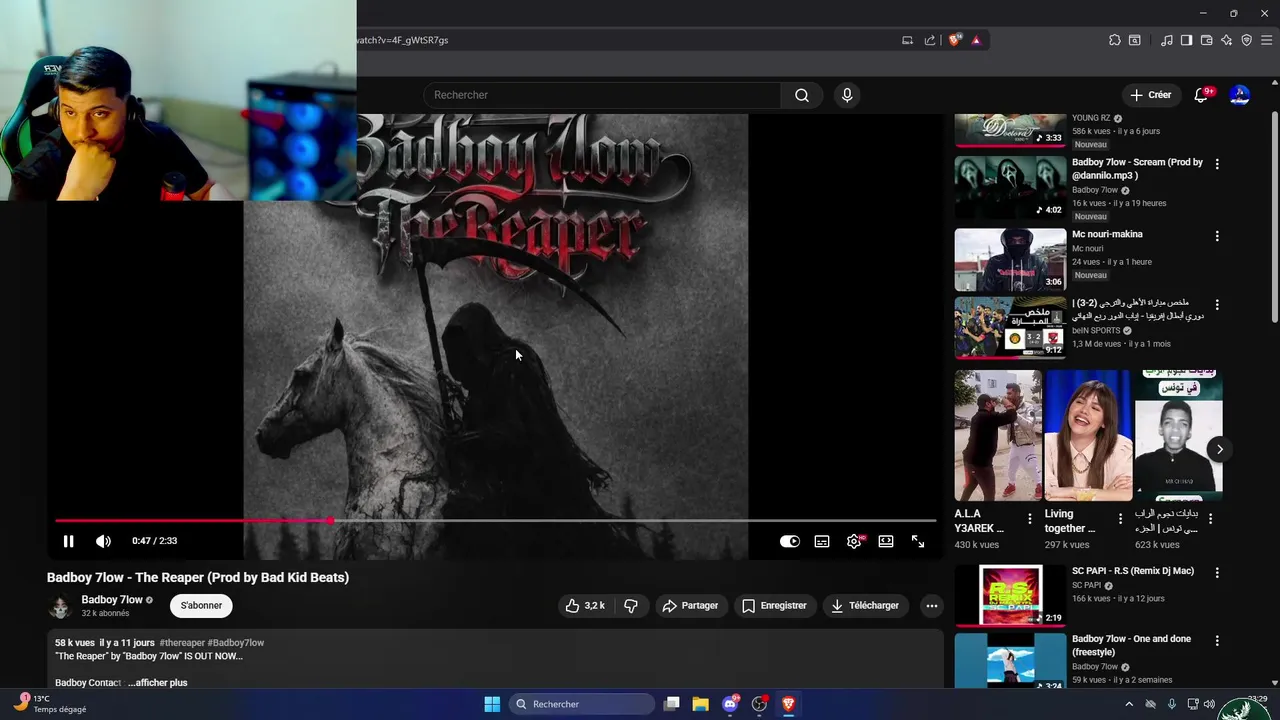Focus the YouTube Rechercher search field

click(602, 95)
